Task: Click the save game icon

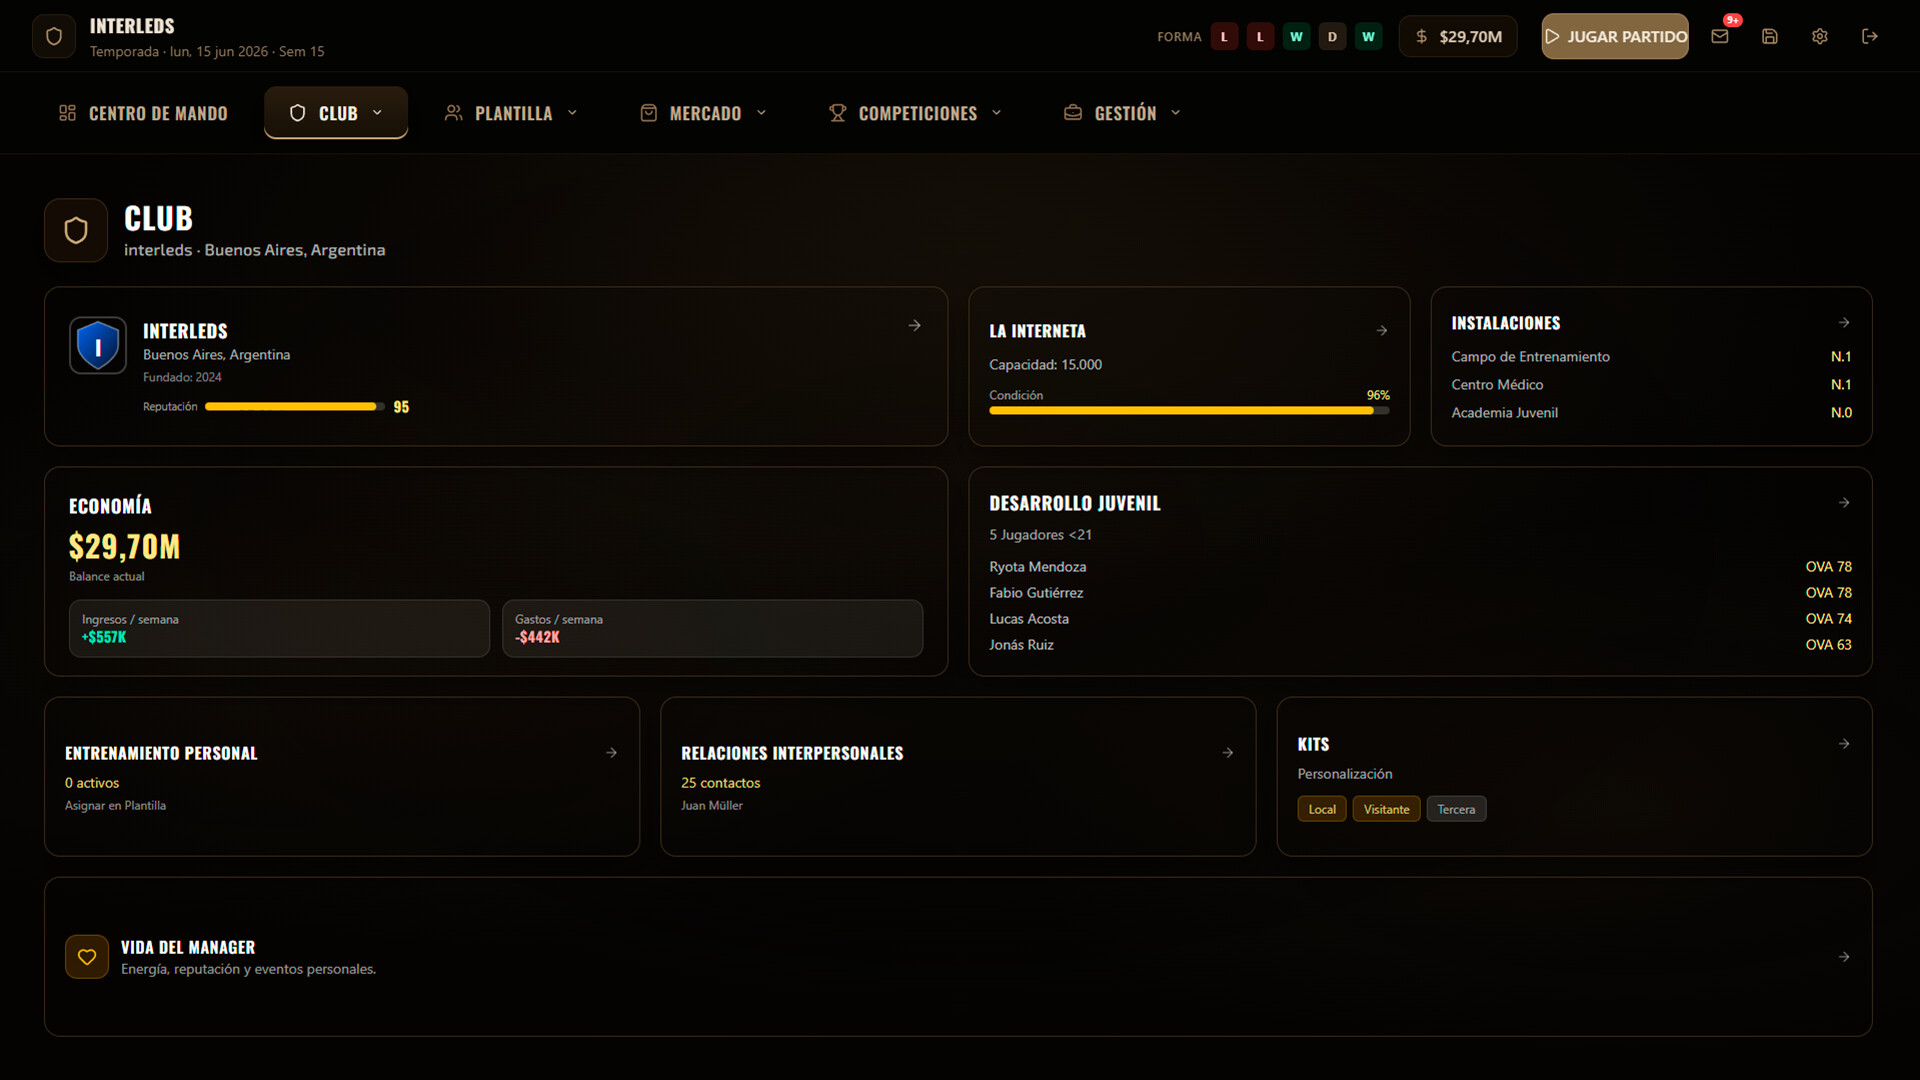Action: [1770, 36]
